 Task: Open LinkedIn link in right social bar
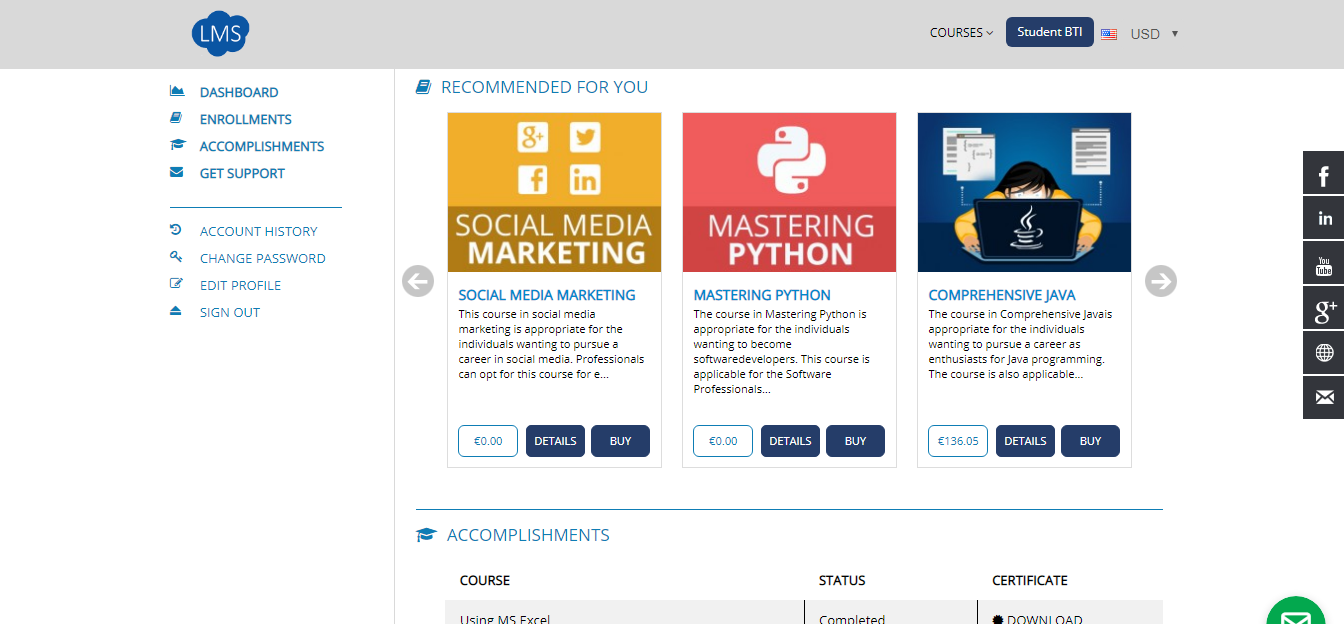tap(1323, 218)
